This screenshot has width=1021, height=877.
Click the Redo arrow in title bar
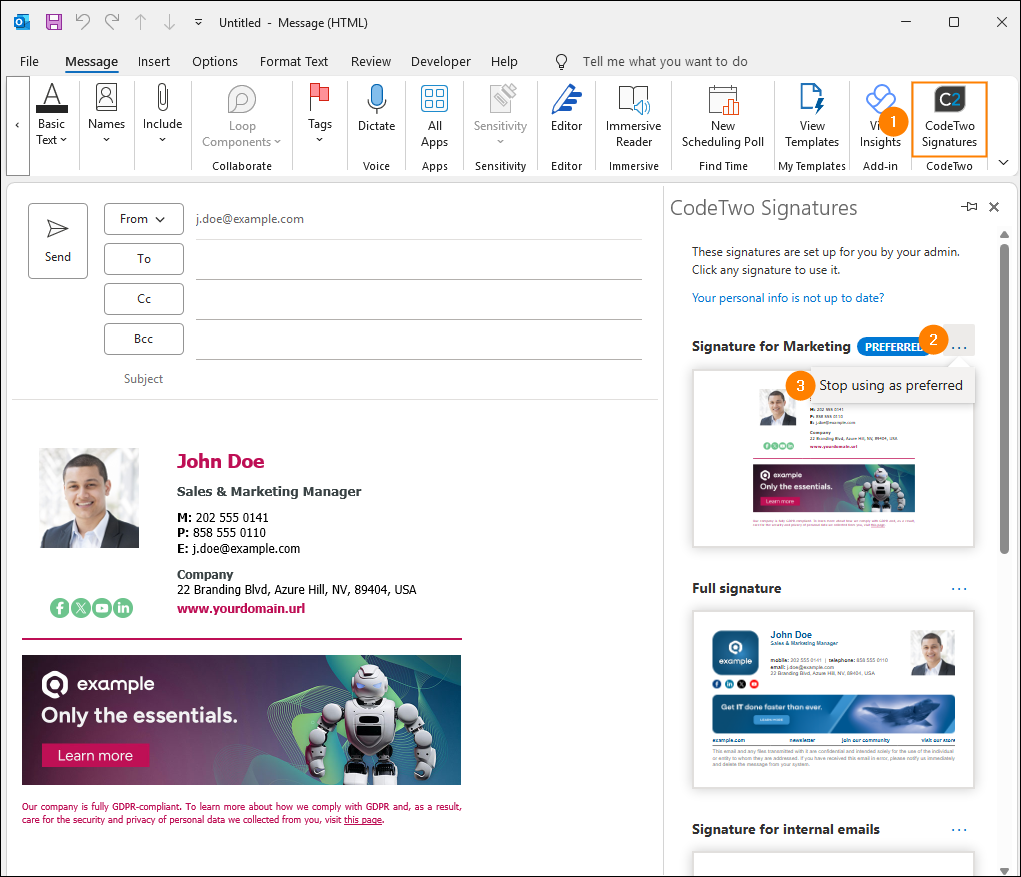pyautogui.click(x=112, y=22)
